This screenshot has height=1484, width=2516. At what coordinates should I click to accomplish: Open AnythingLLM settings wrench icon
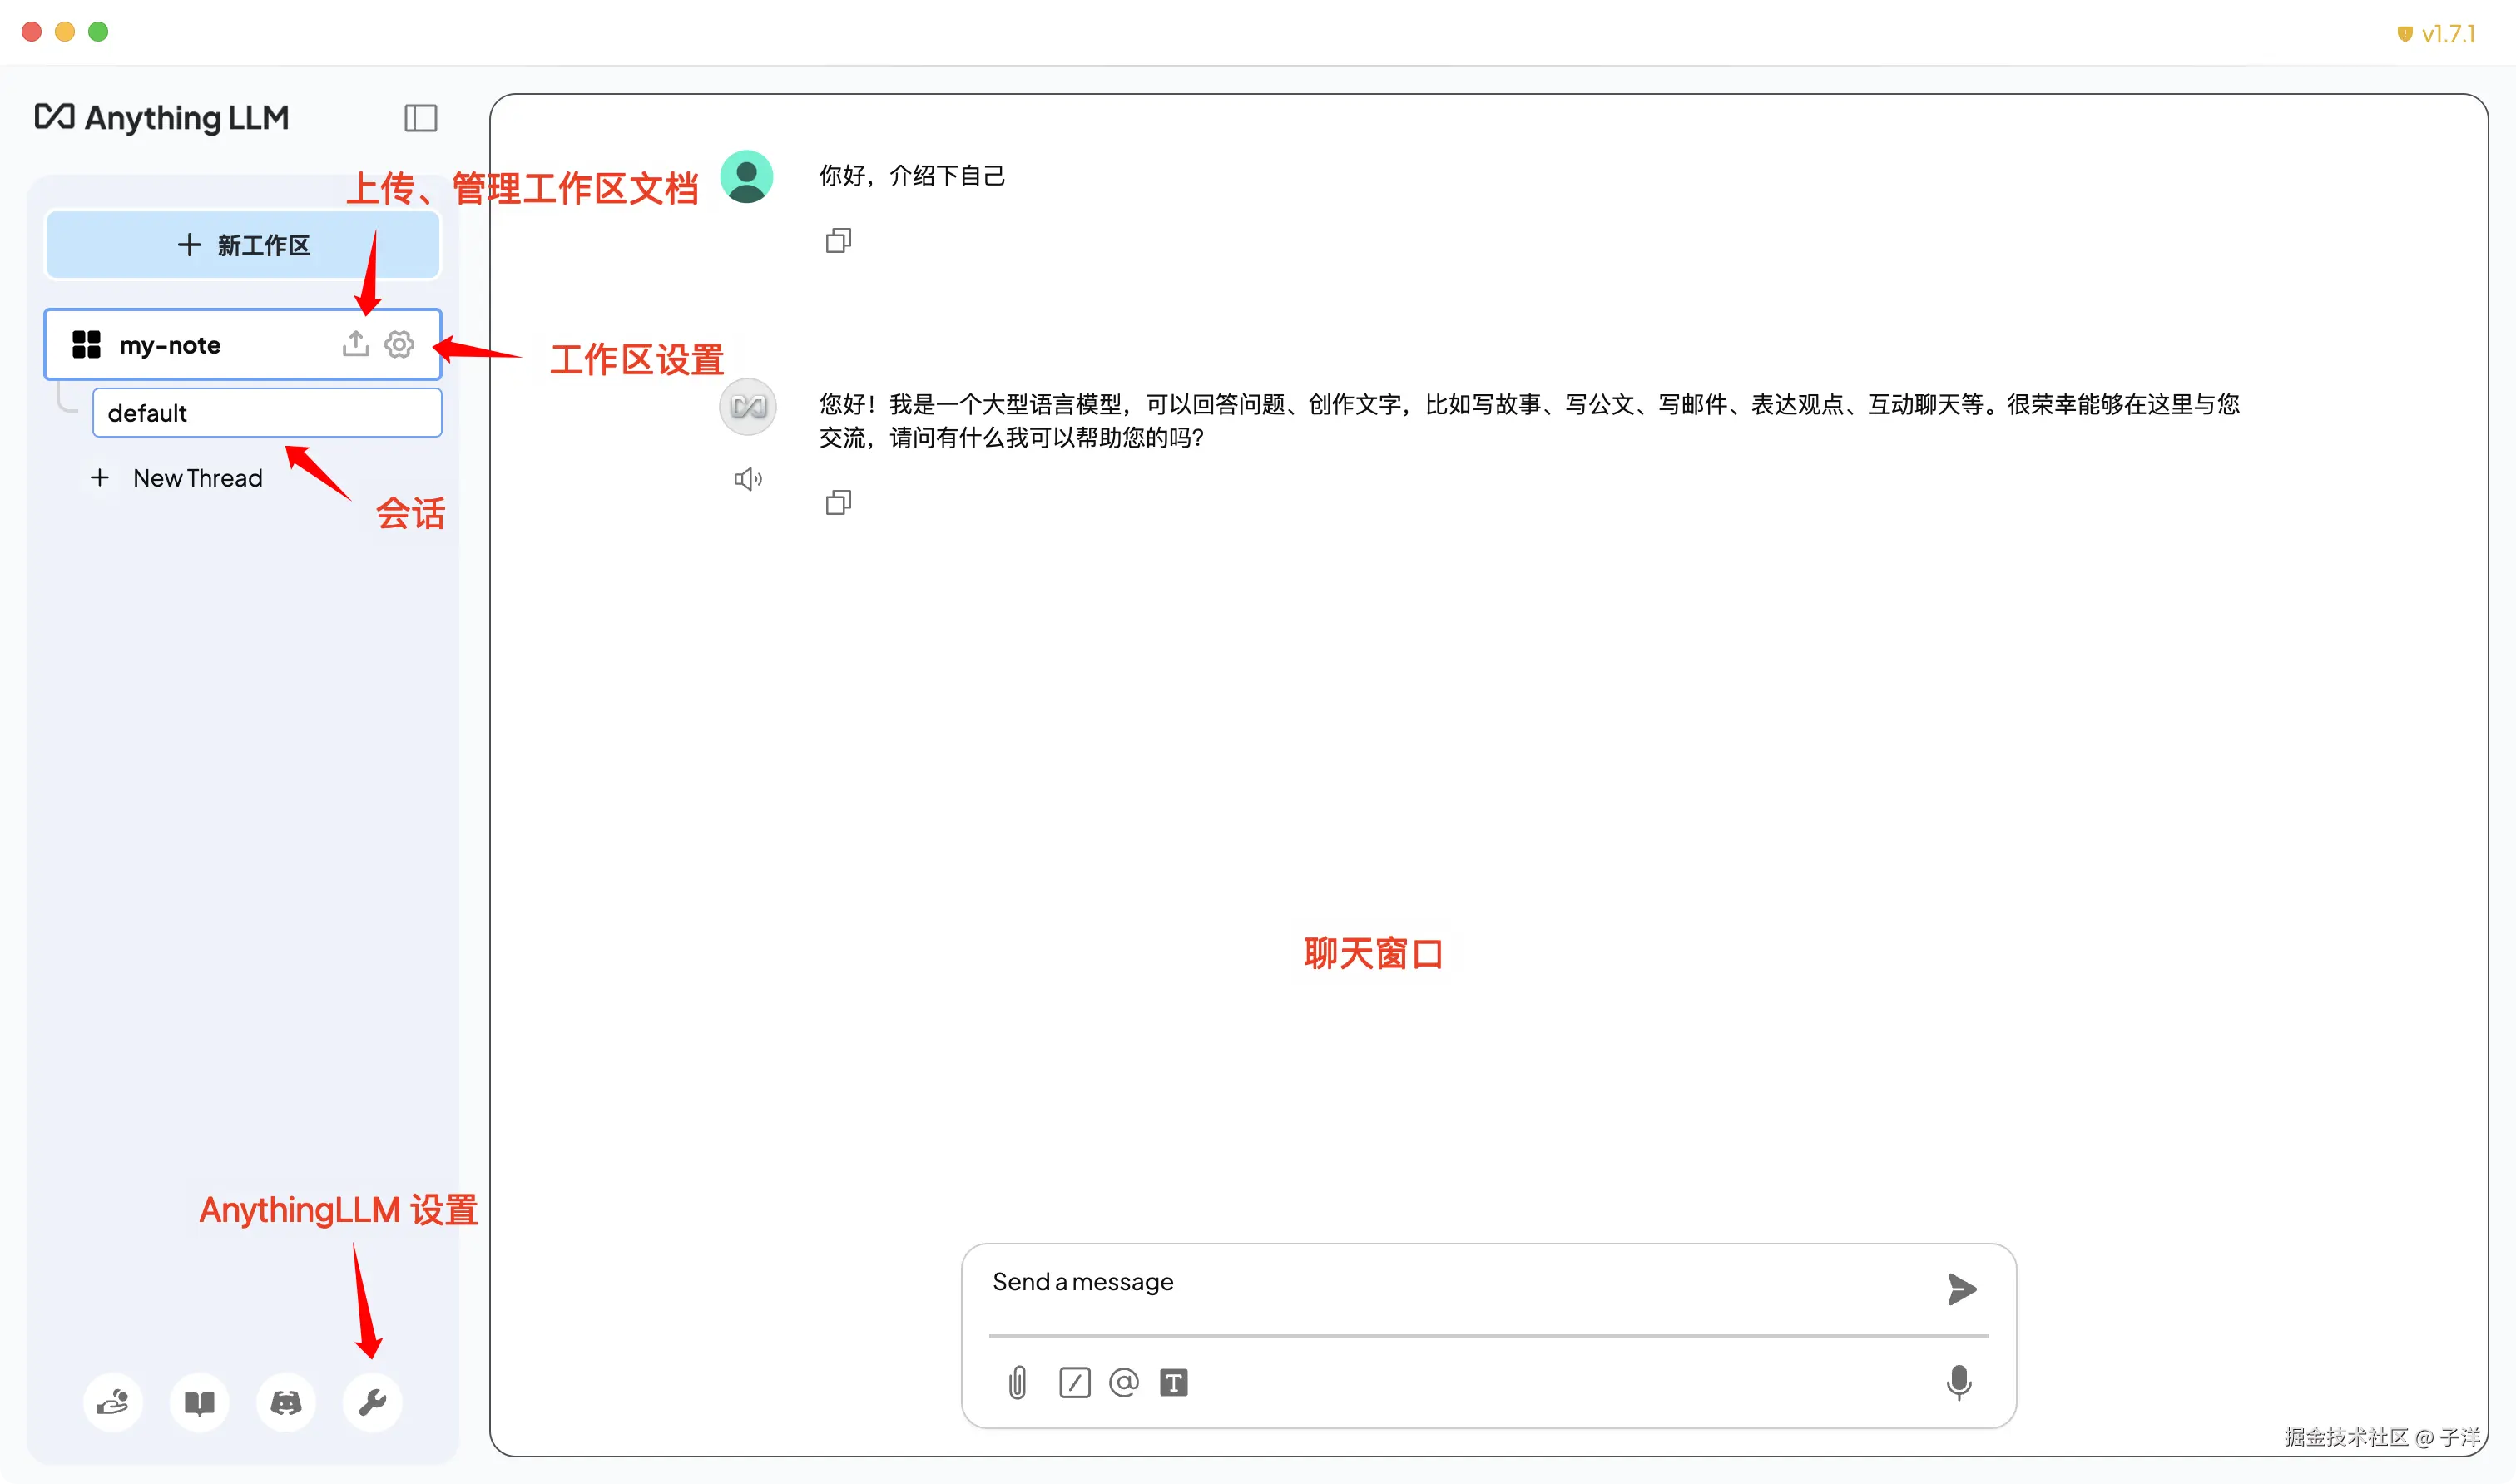click(372, 1402)
